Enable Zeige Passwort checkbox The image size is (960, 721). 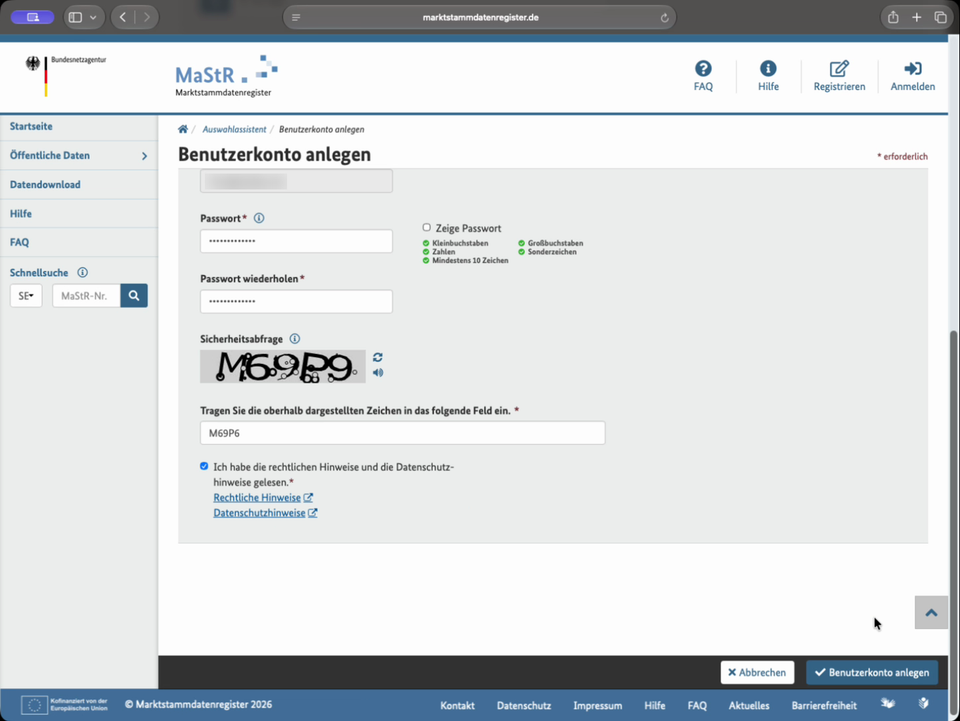[x=427, y=228]
